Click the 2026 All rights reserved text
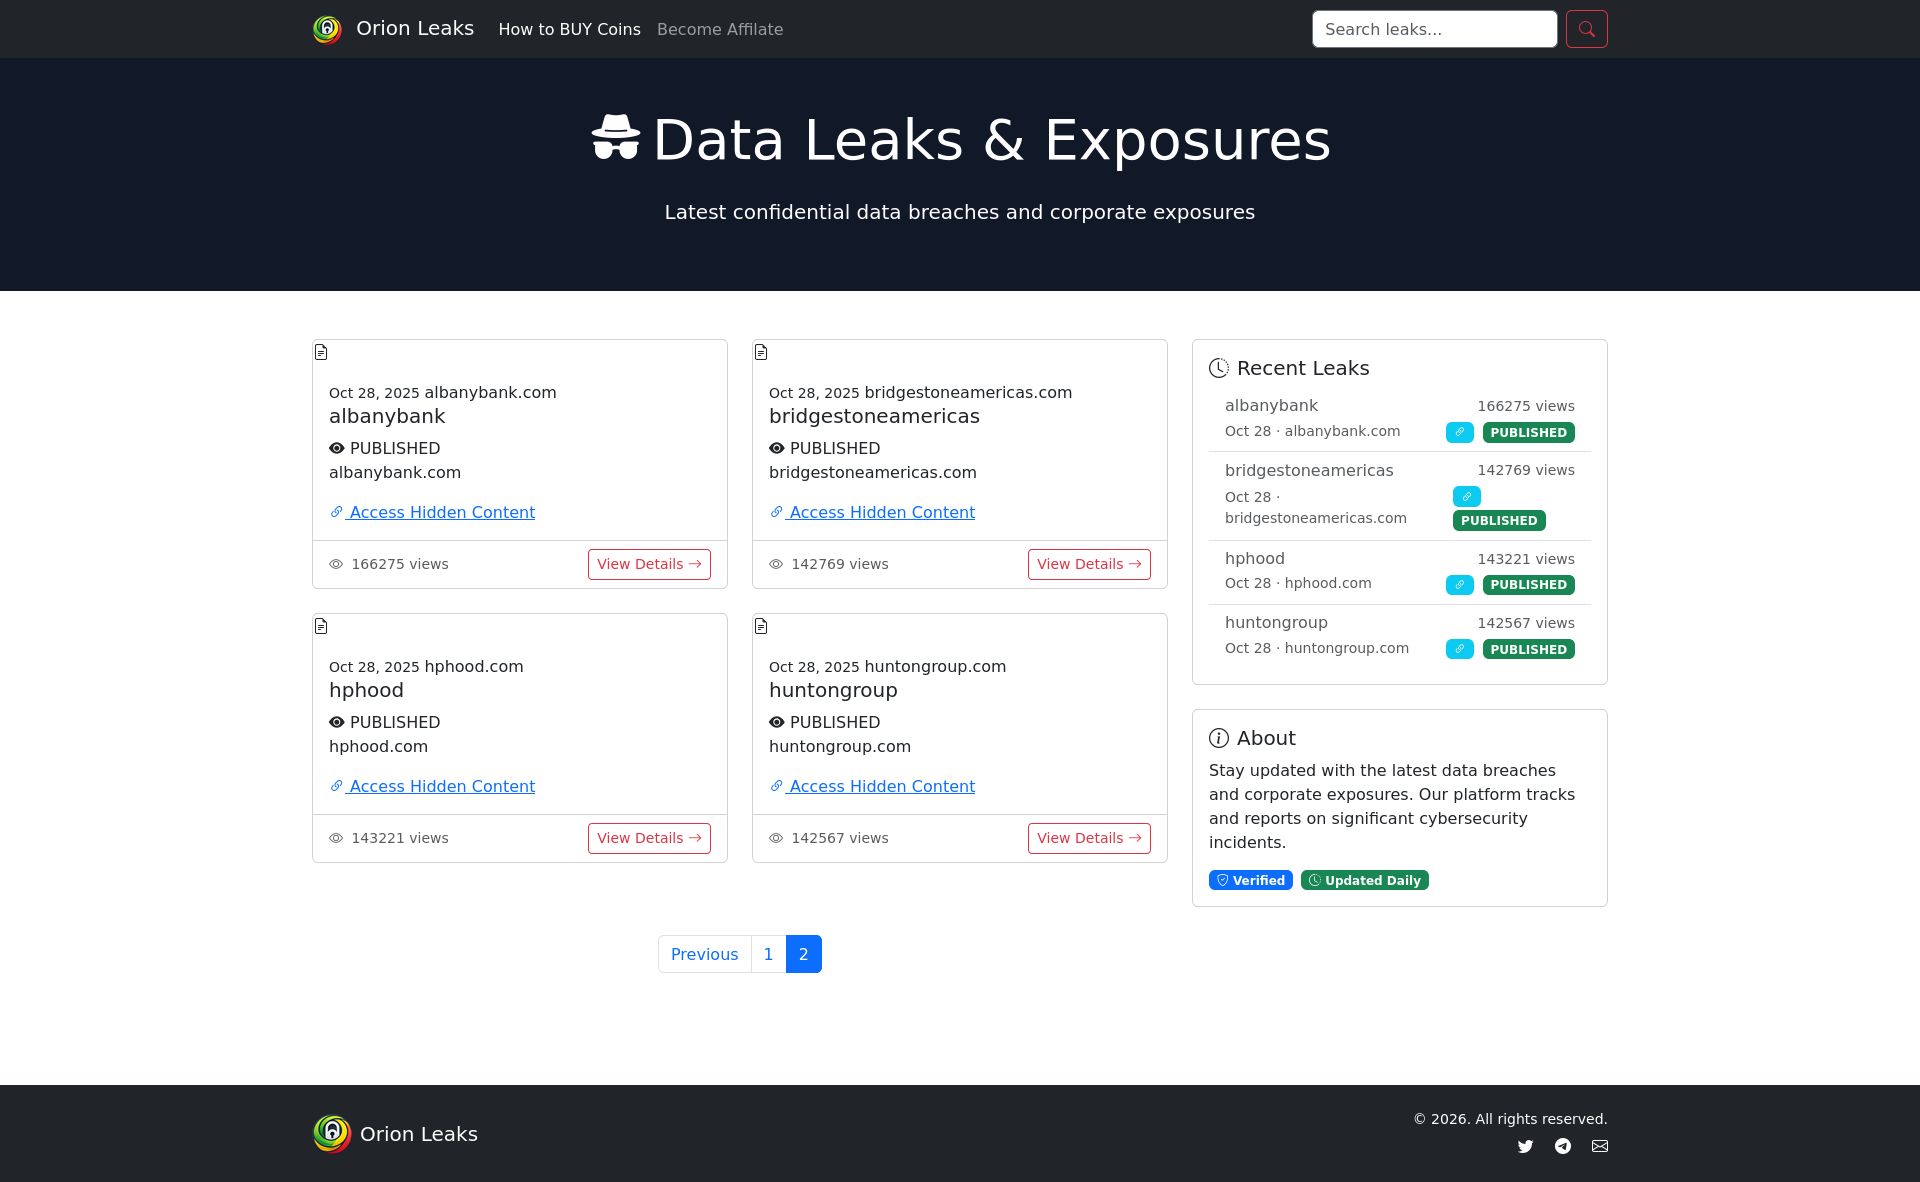1920x1182 pixels. coord(1510,1119)
